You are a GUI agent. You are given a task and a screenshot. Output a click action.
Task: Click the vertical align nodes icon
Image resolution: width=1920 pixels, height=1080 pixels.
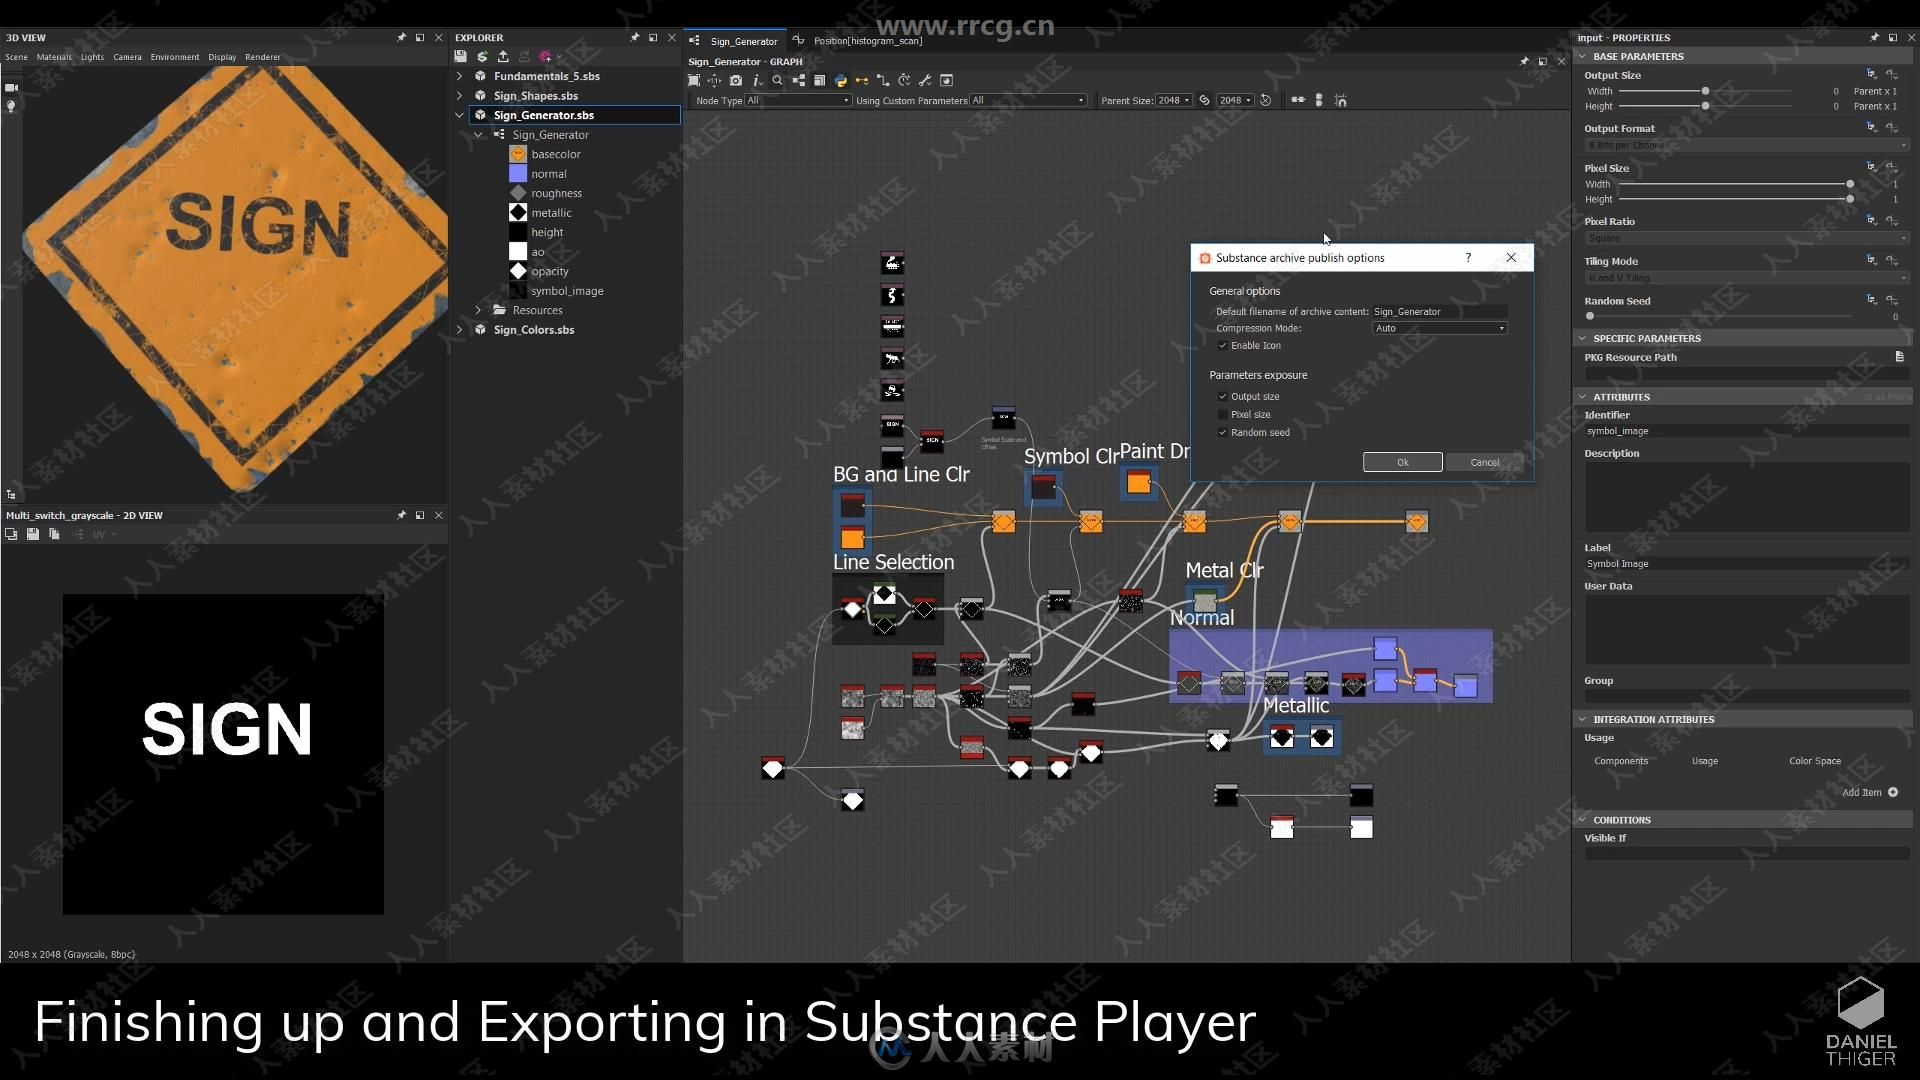click(1319, 100)
